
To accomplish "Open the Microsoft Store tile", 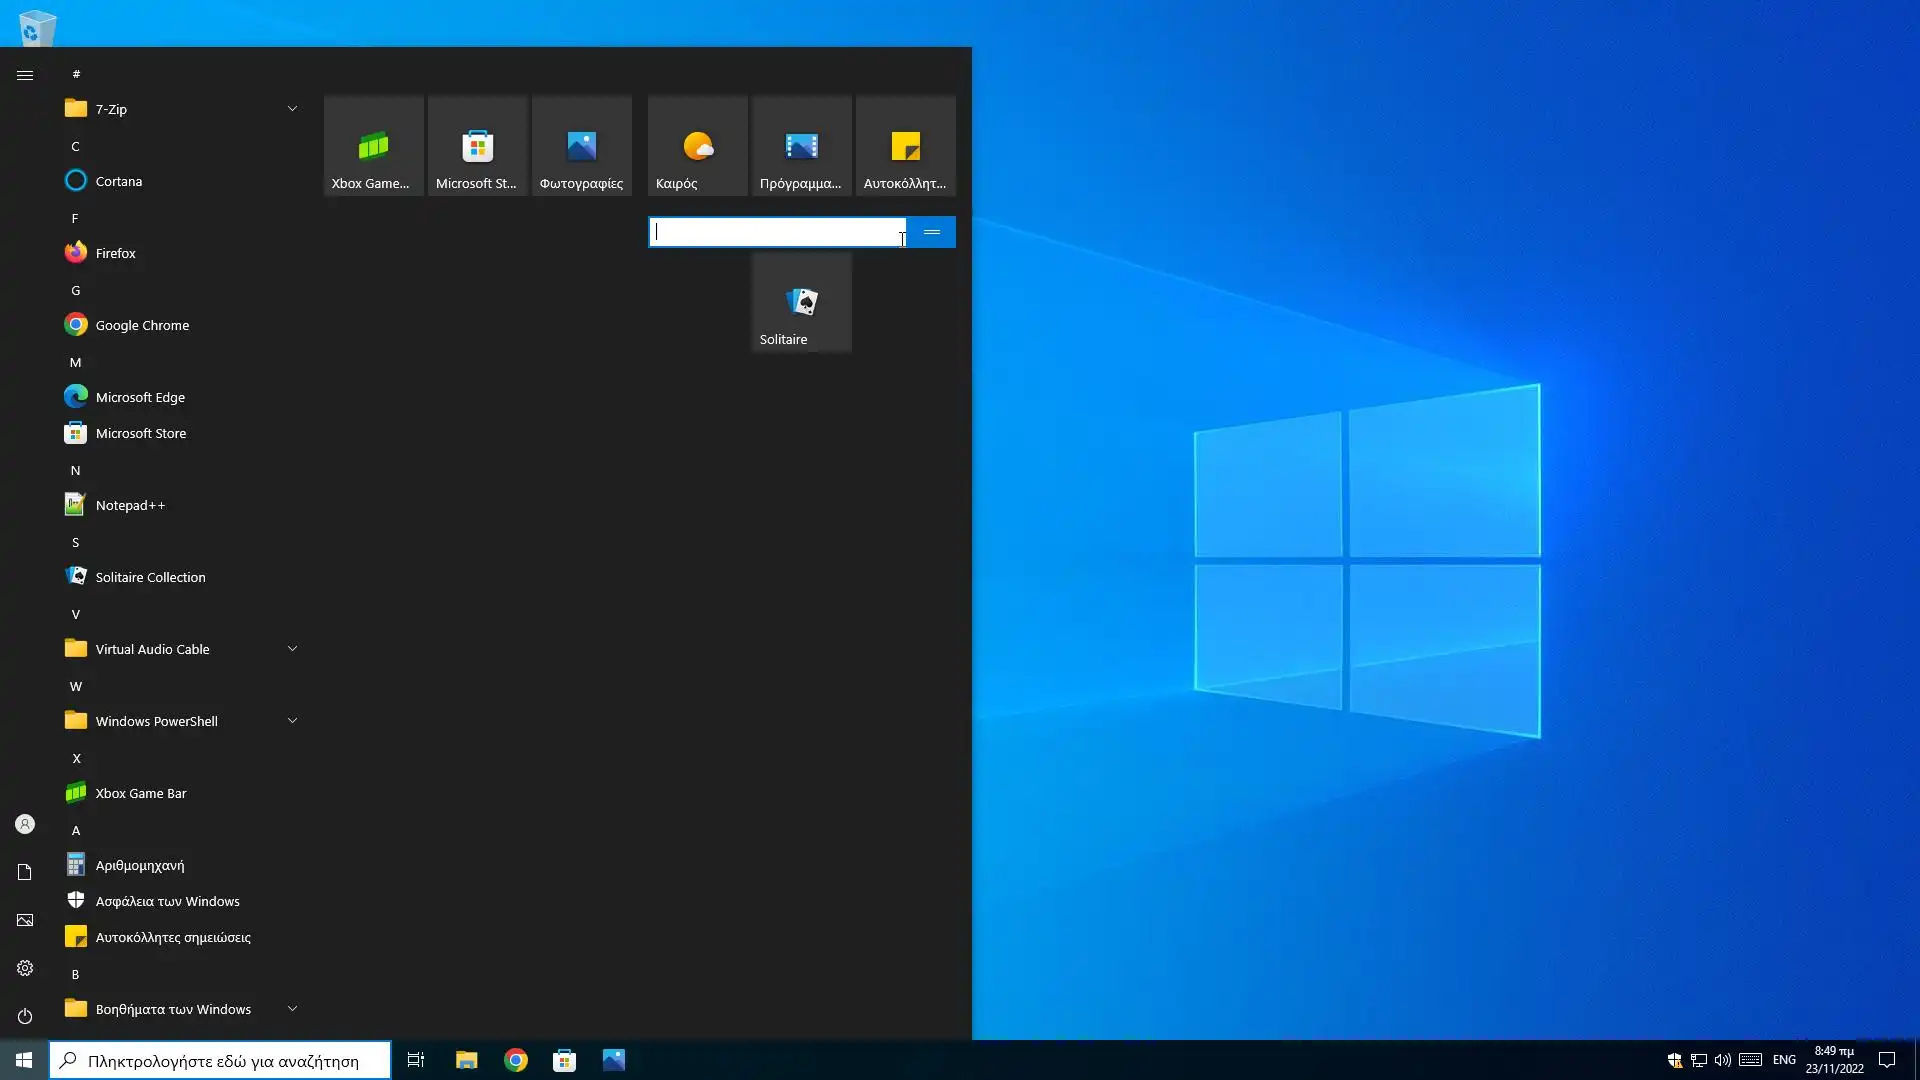I will coord(477,146).
